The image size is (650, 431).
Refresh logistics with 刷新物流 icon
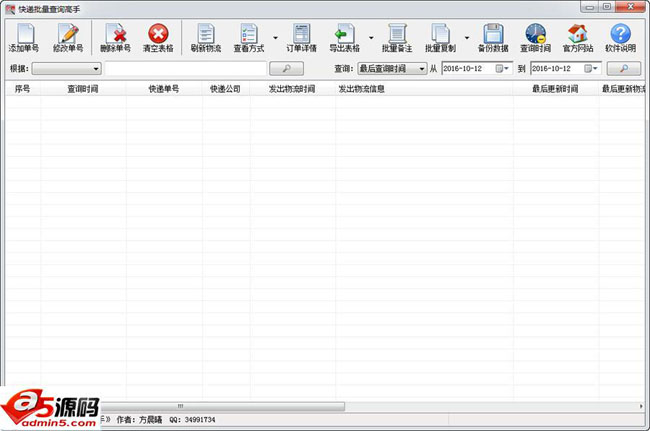(x=206, y=38)
